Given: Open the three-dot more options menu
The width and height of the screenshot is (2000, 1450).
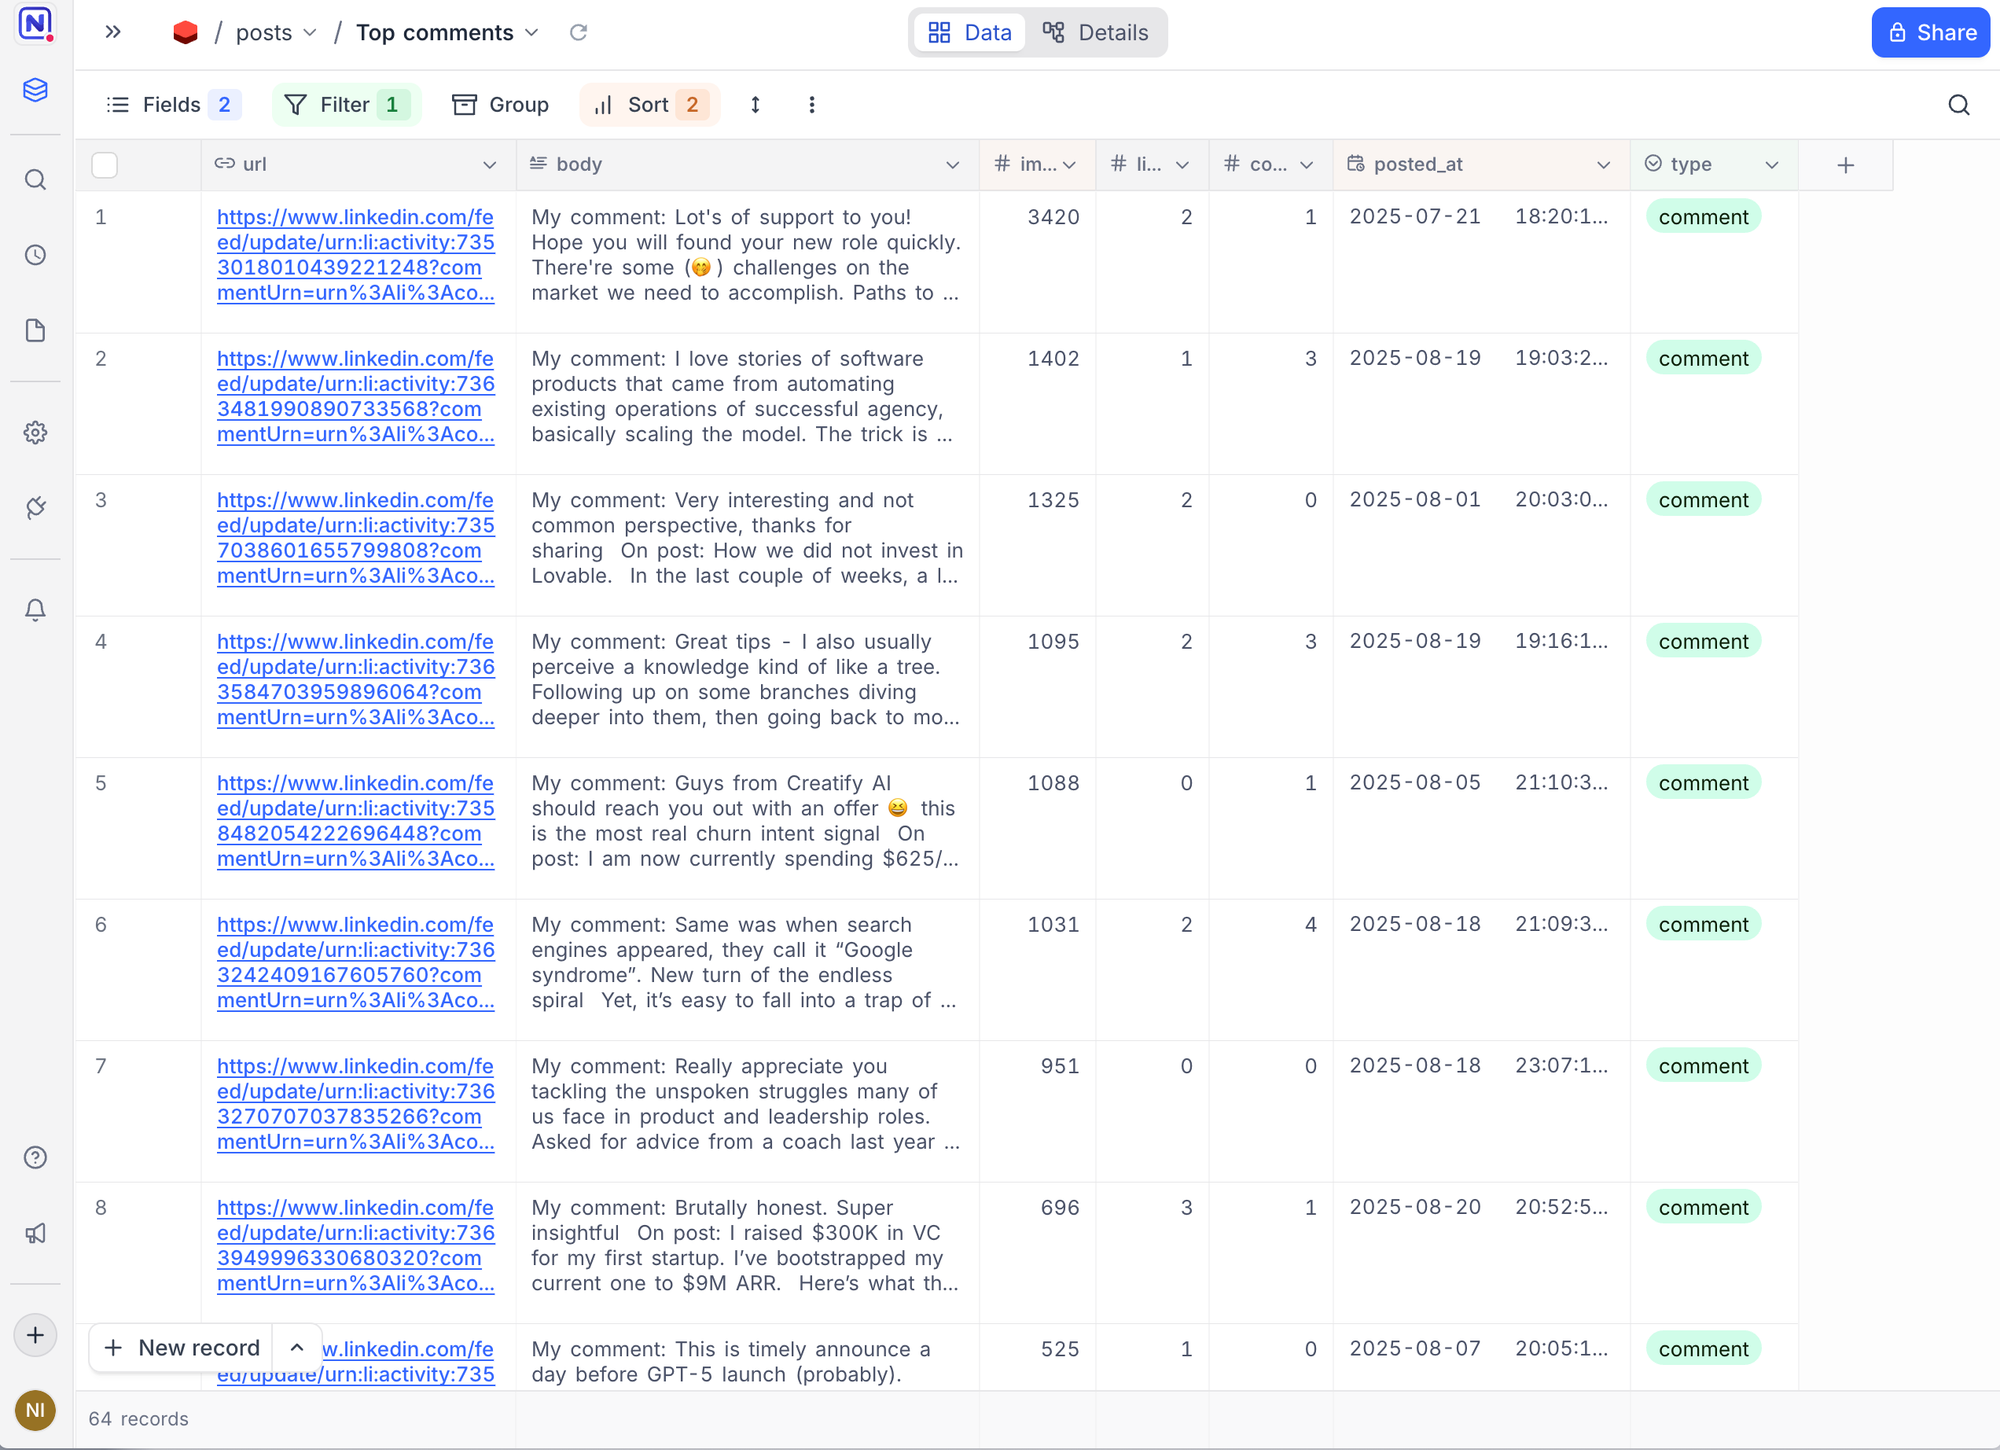Looking at the screenshot, I should (812, 105).
